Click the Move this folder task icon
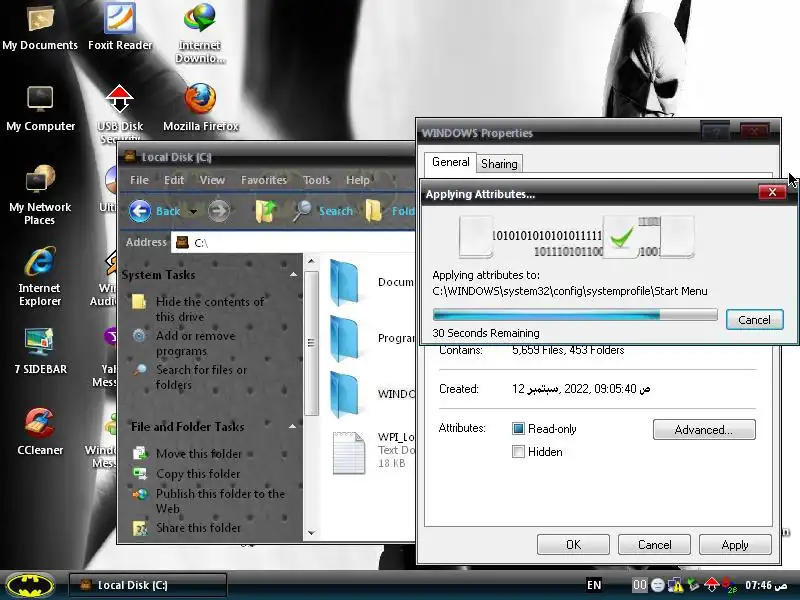The width and height of the screenshot is (800, 600). coord(140,453)
